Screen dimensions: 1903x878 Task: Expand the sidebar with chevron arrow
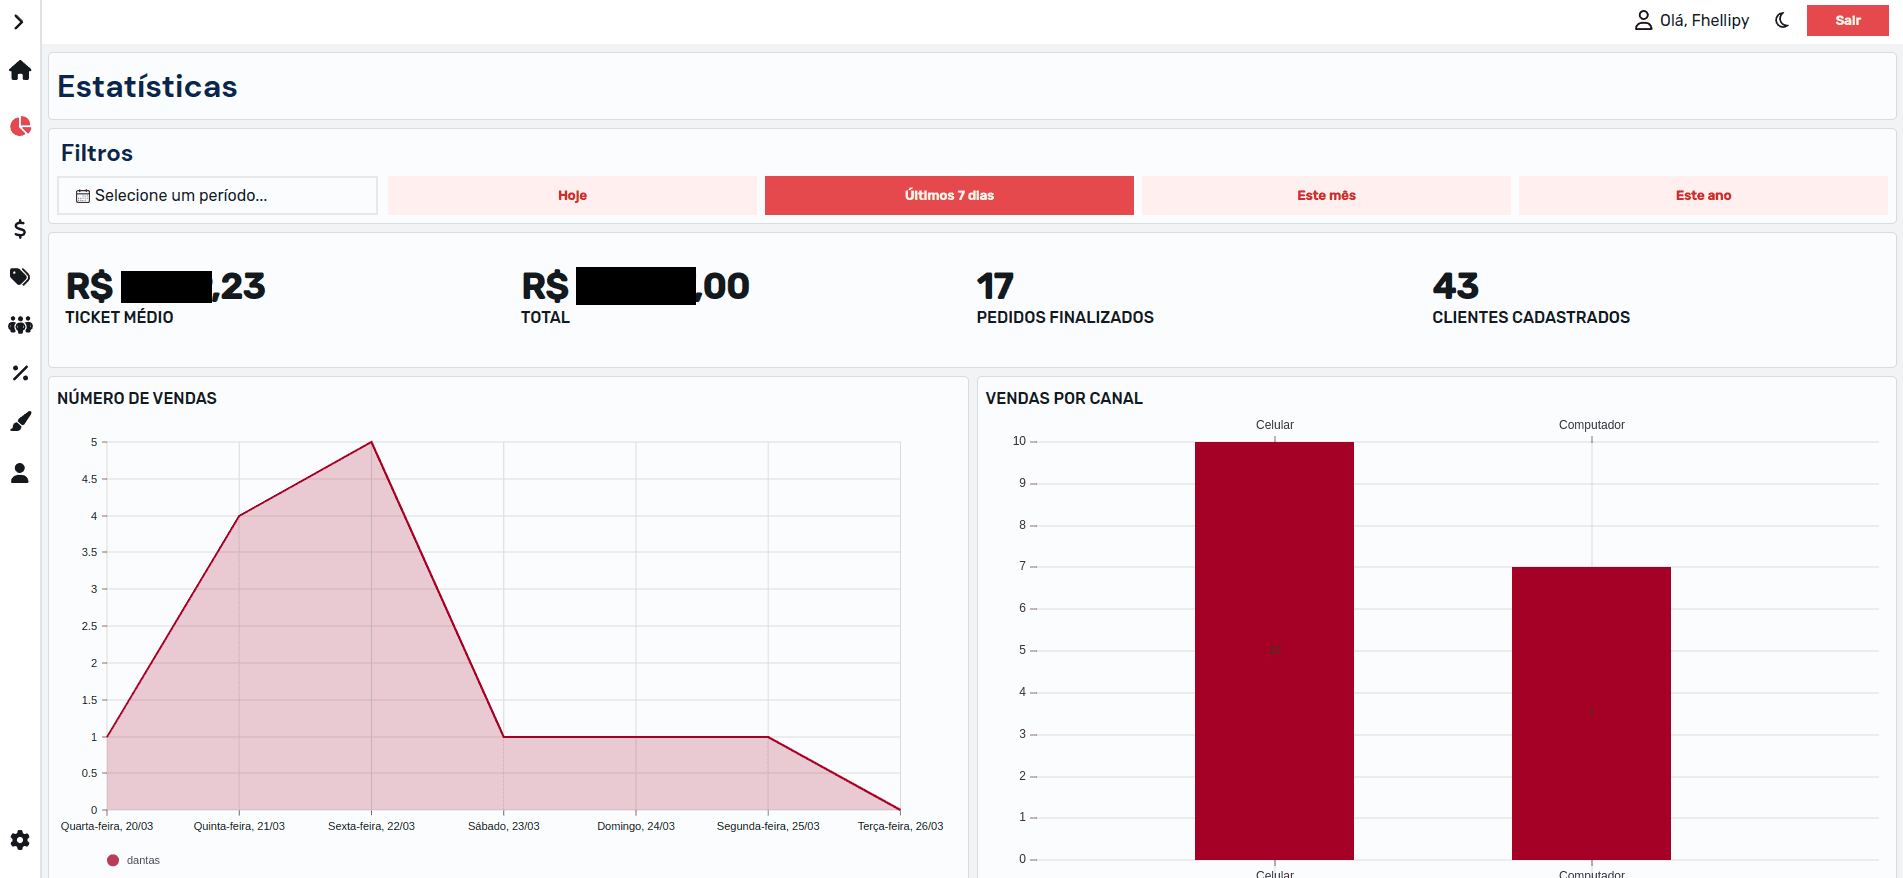[x=19, y=22]
